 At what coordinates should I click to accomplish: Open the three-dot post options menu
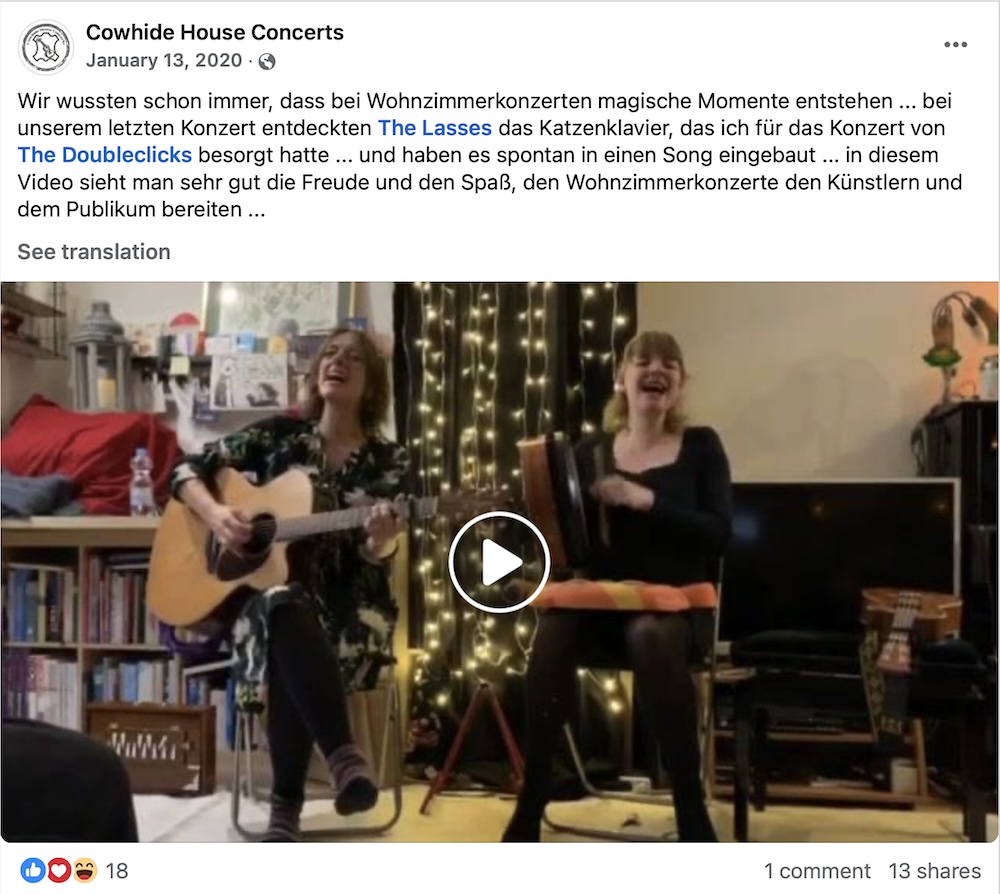(955, 45)
